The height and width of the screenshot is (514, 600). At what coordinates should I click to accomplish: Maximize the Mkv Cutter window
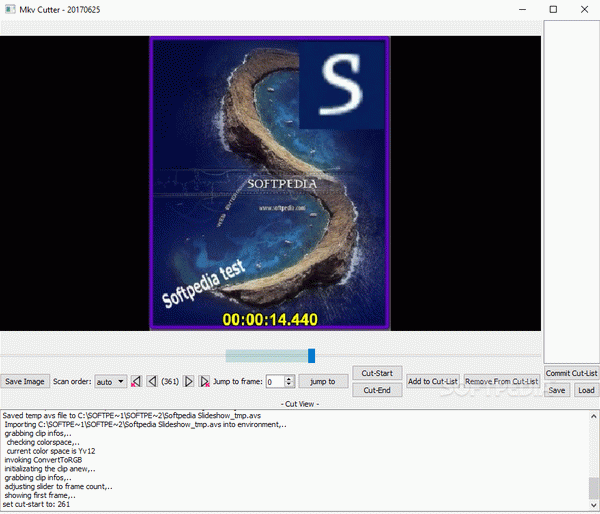point(553,9)
